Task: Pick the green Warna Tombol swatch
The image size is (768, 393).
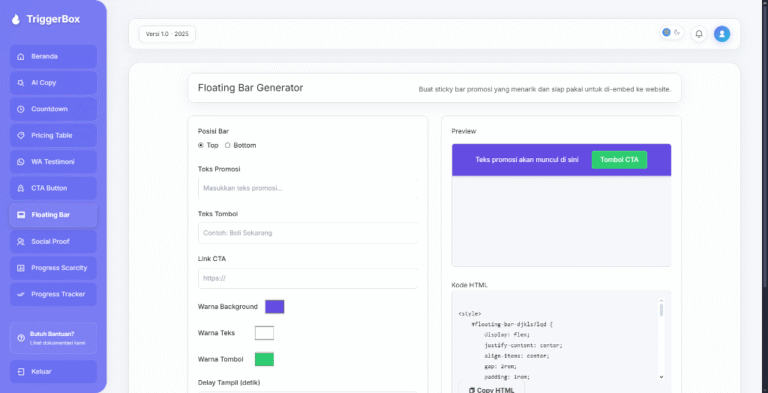Action: 264,359
